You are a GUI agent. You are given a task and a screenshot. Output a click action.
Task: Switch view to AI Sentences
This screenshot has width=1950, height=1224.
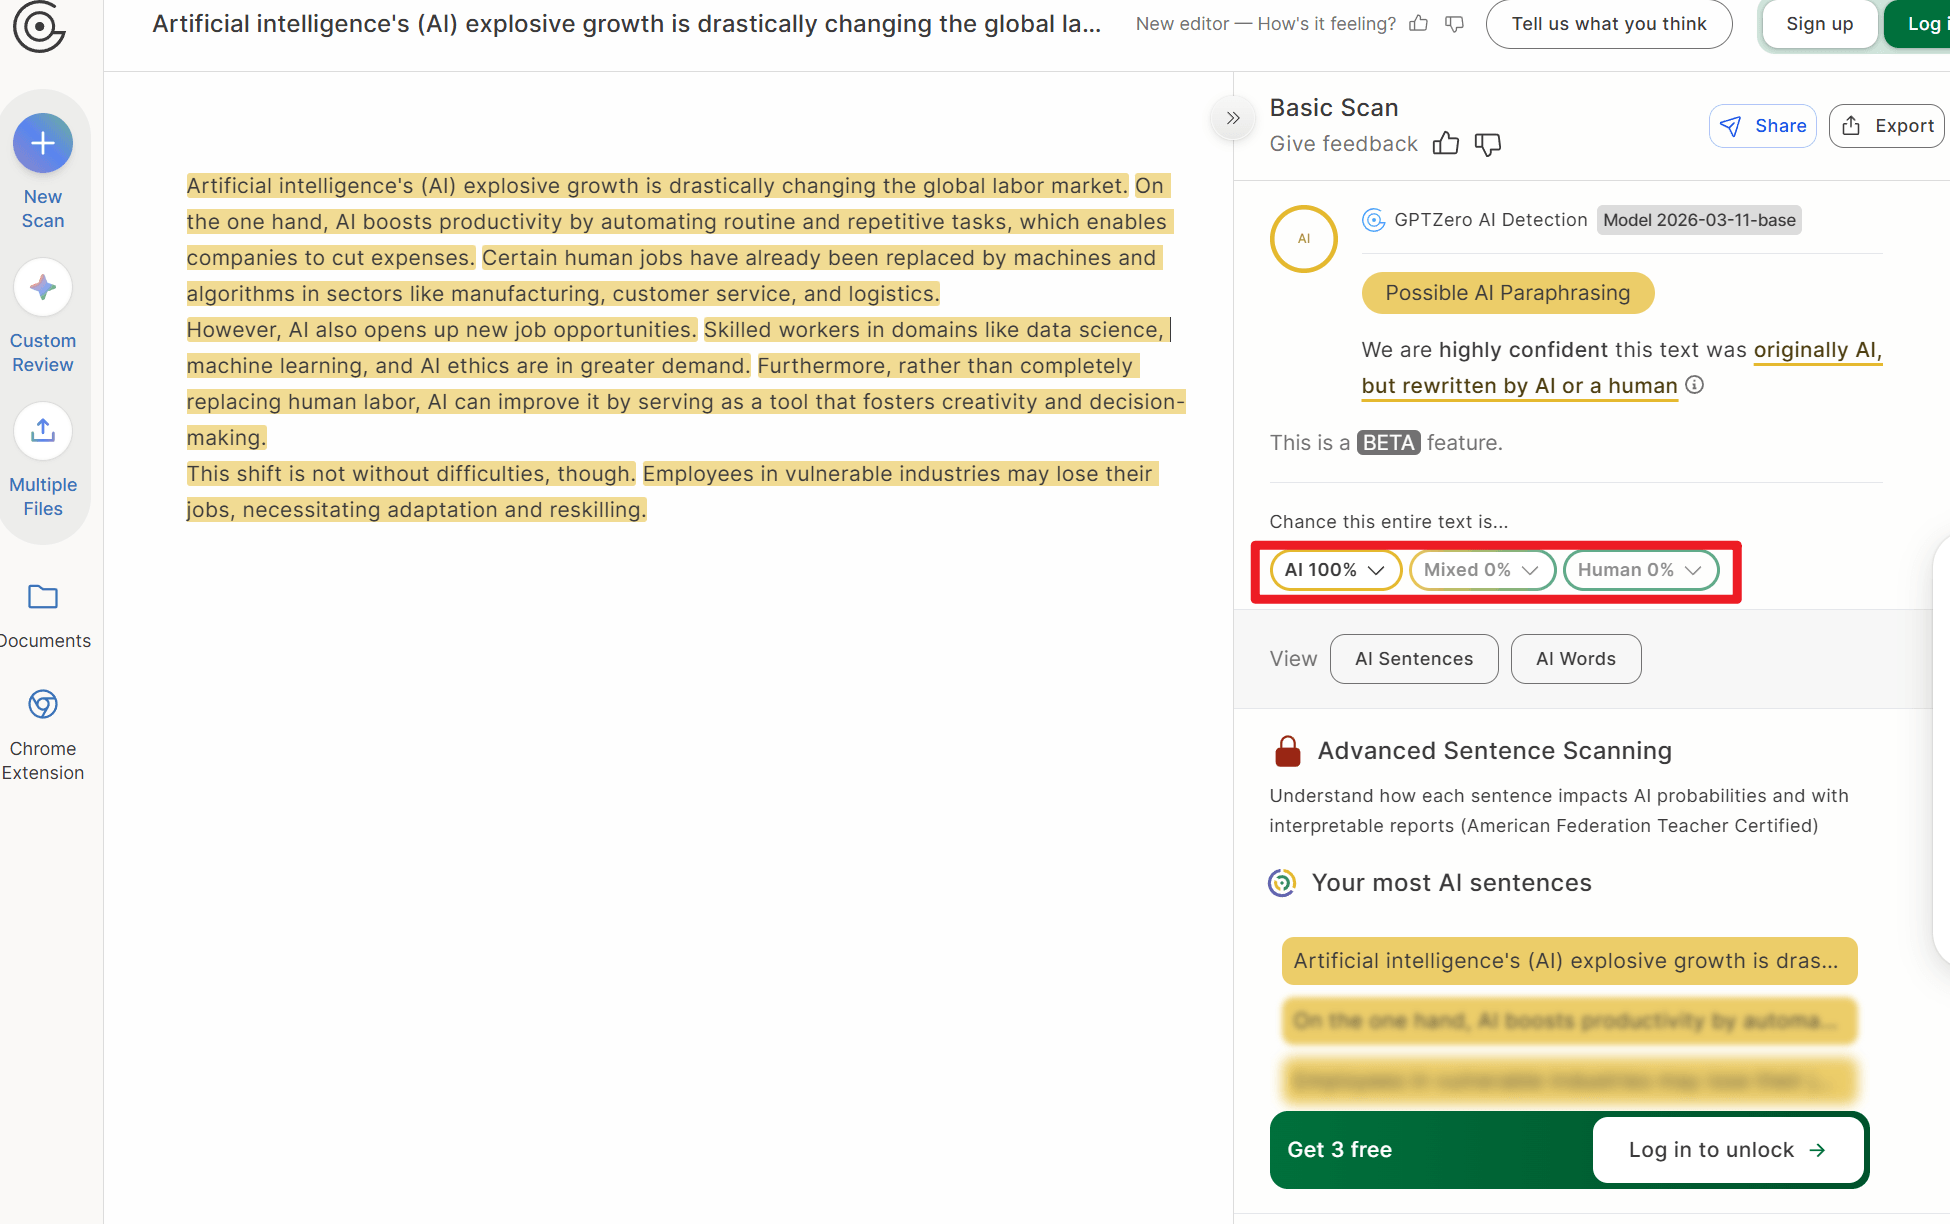click(x=1414, y=659)
